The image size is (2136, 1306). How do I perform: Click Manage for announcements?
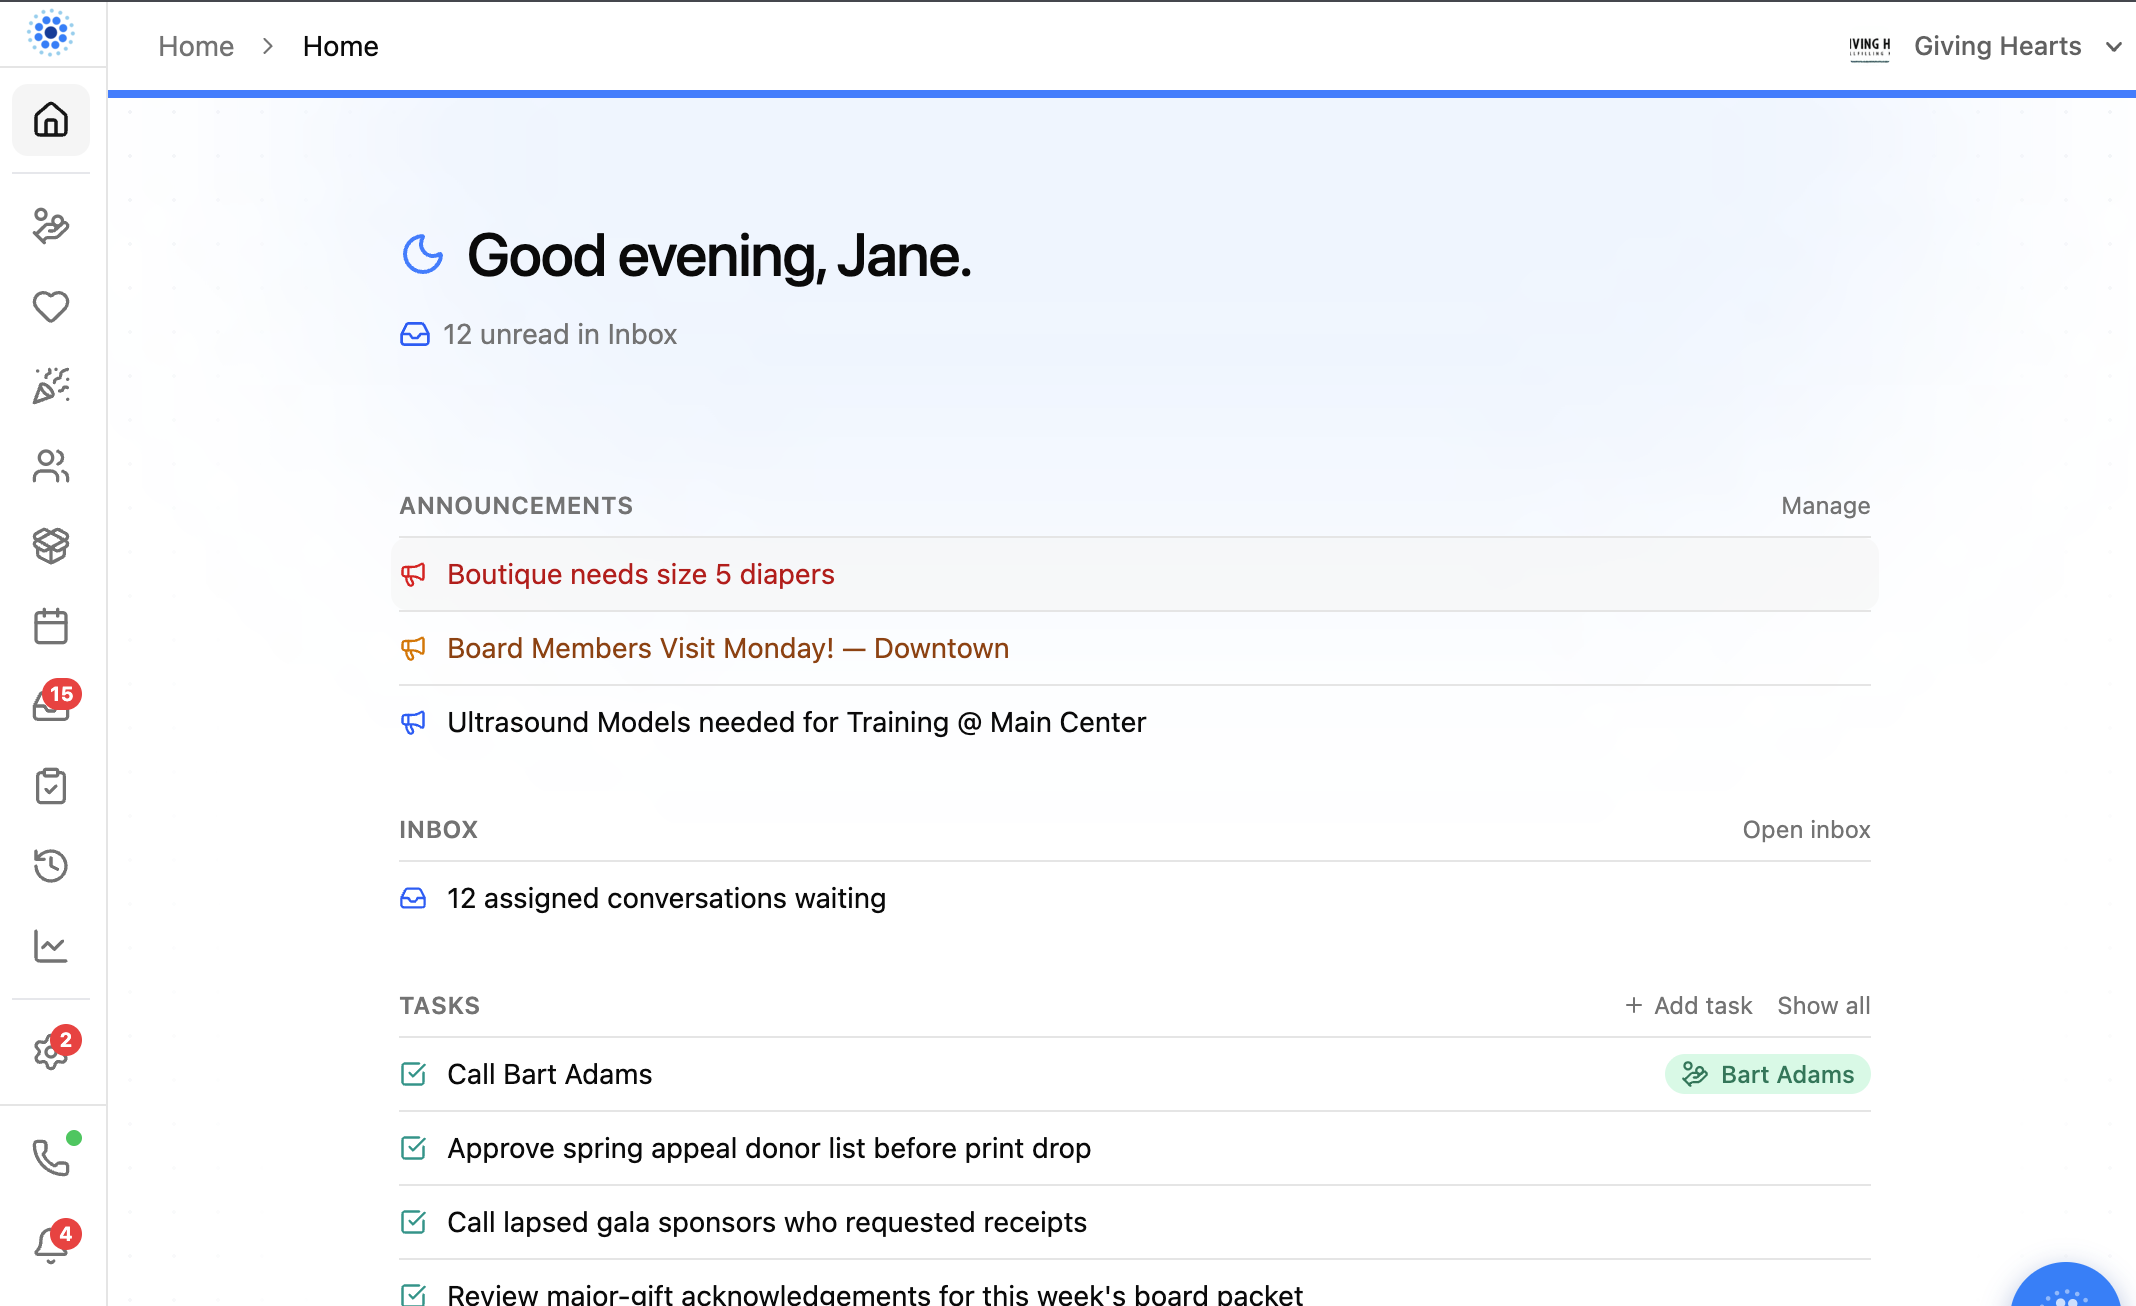click(1825, 506)
